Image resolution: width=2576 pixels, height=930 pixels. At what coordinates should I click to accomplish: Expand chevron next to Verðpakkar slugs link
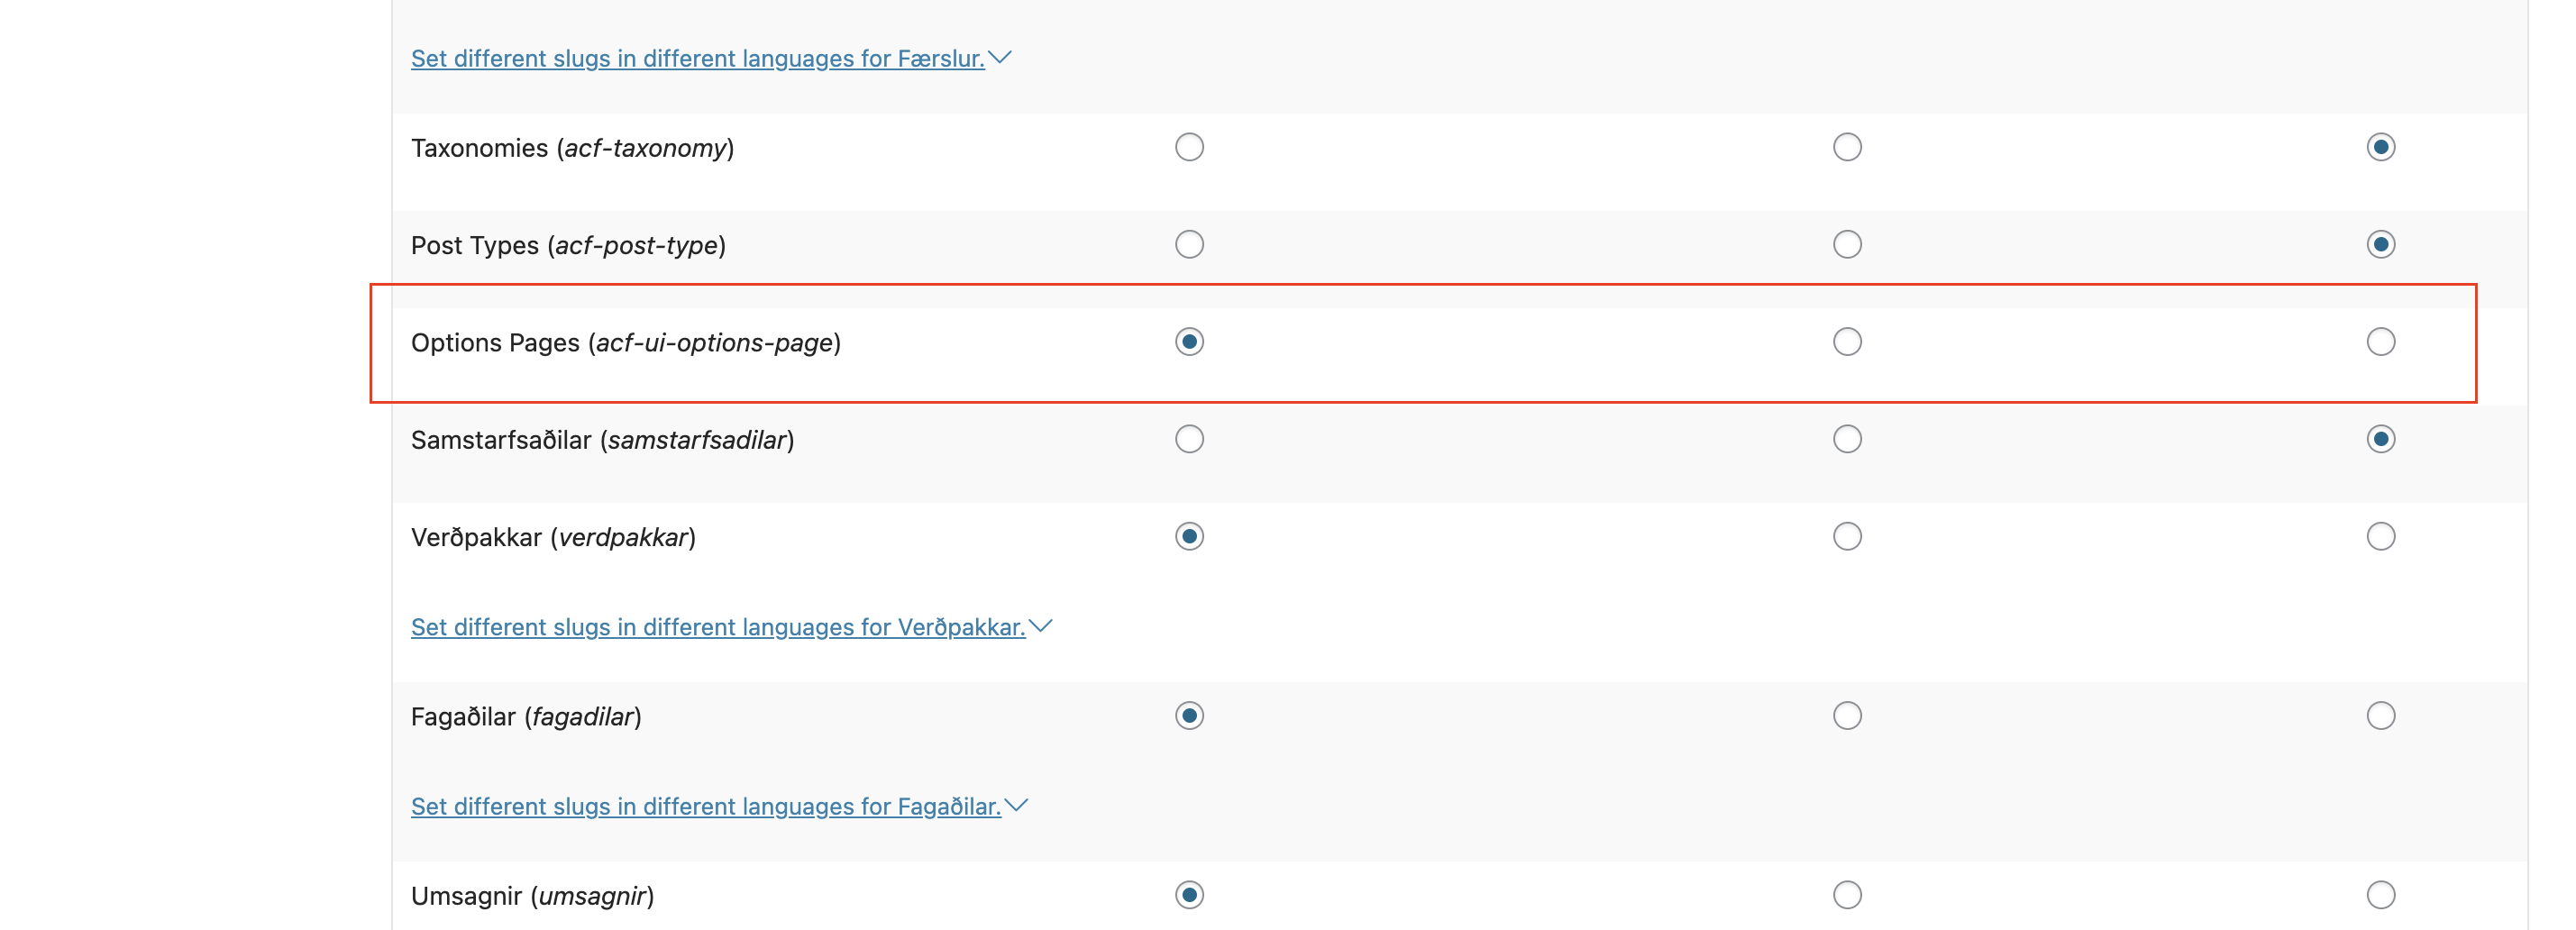1040,626
